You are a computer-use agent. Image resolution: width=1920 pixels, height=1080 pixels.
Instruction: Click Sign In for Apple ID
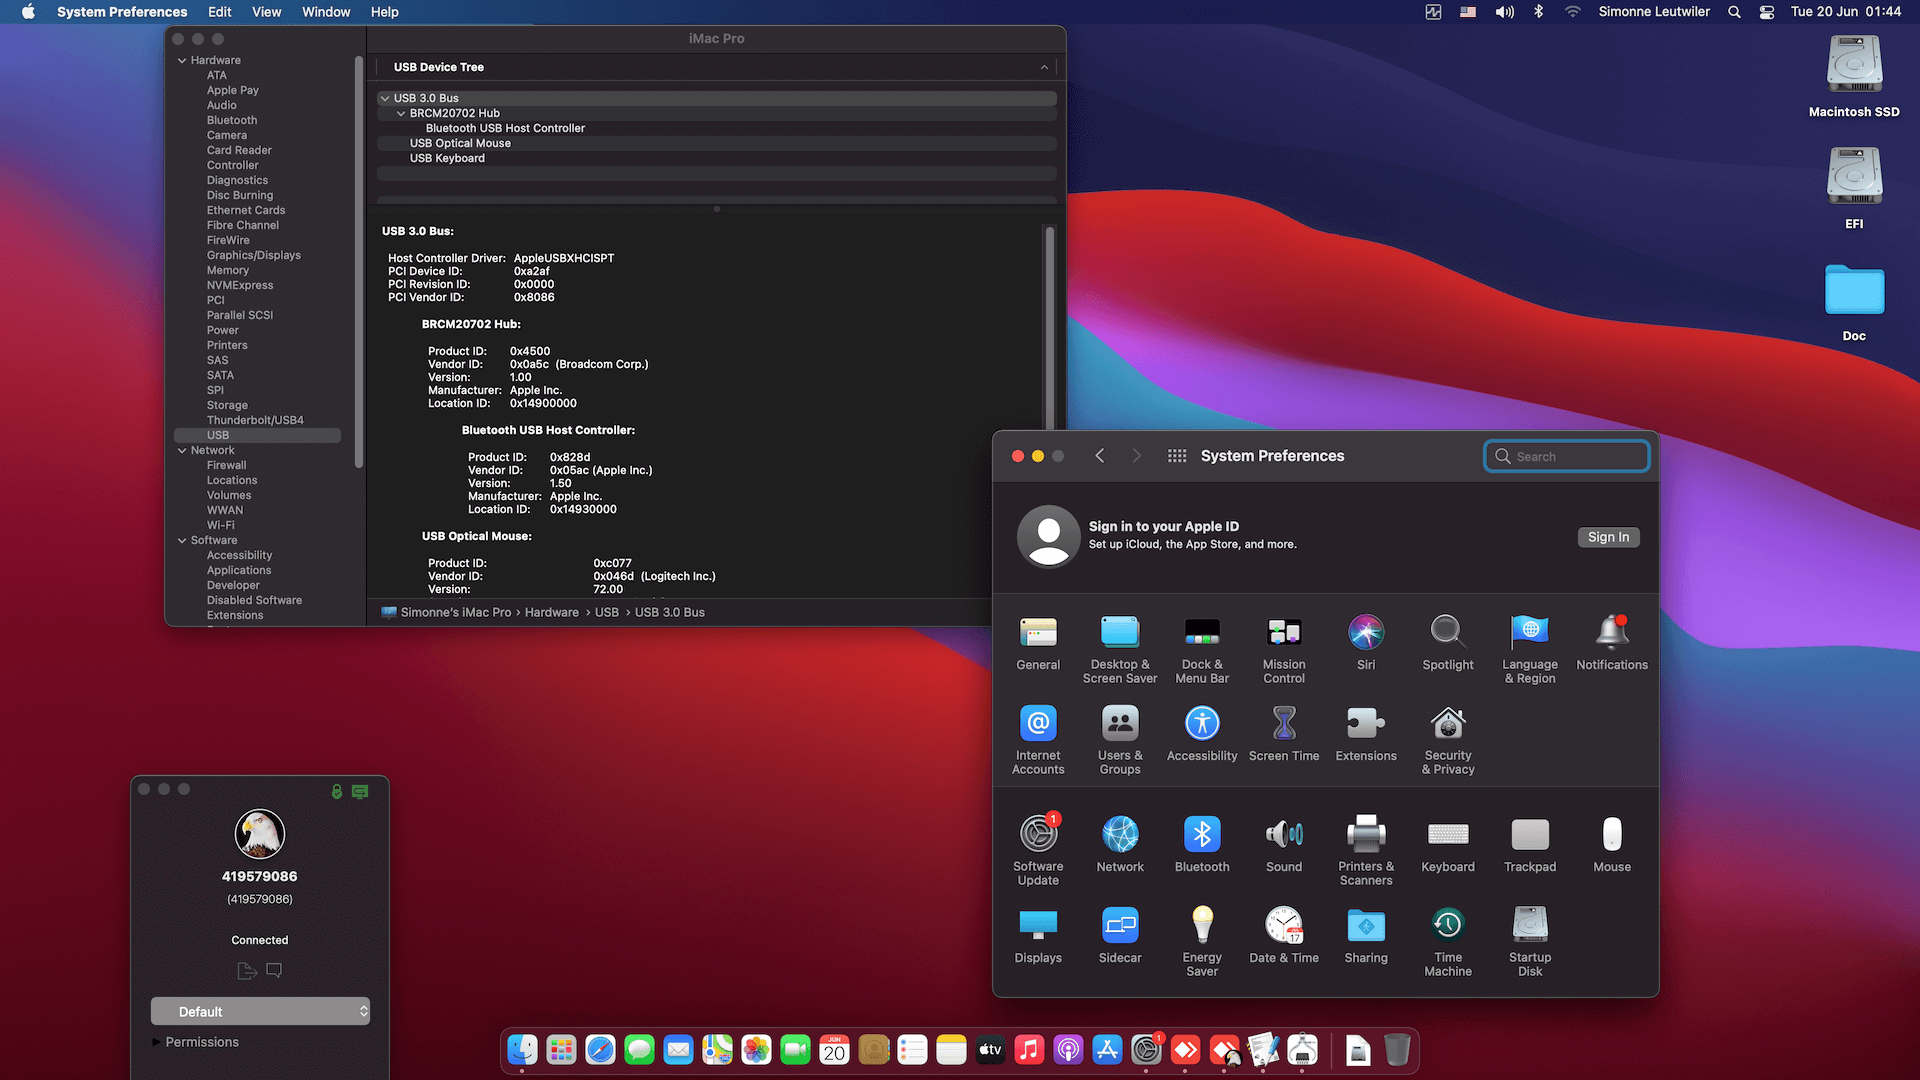pyautogui.click(x=1608, y=537)
